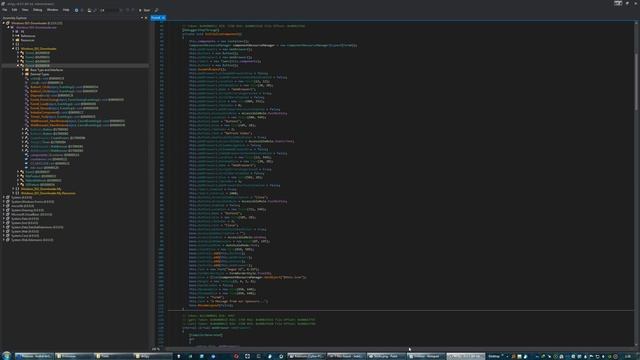Close the Assembly Explorer panel
640x360 pixels.
tap(146, 18)
